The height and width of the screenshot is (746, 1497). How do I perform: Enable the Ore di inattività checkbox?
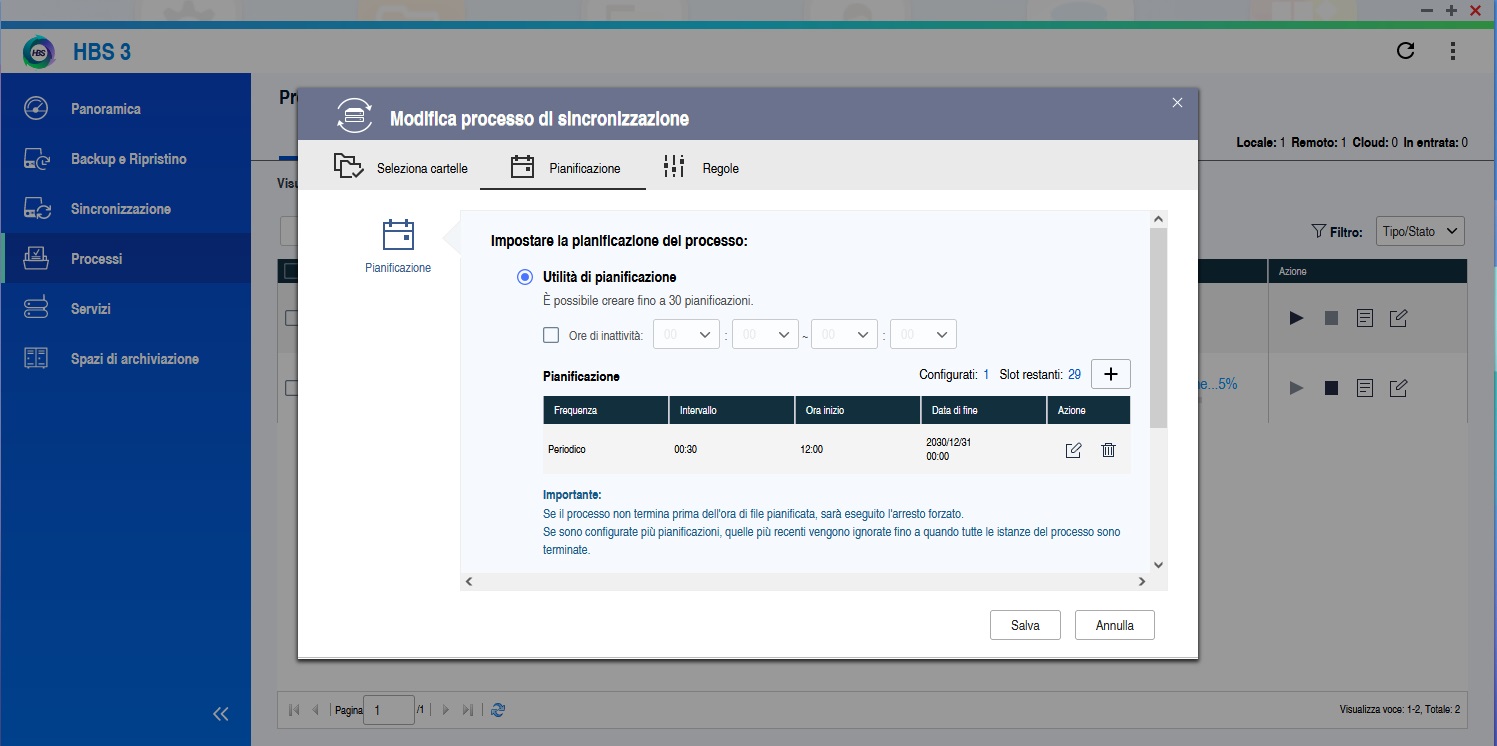coord(551,335)
